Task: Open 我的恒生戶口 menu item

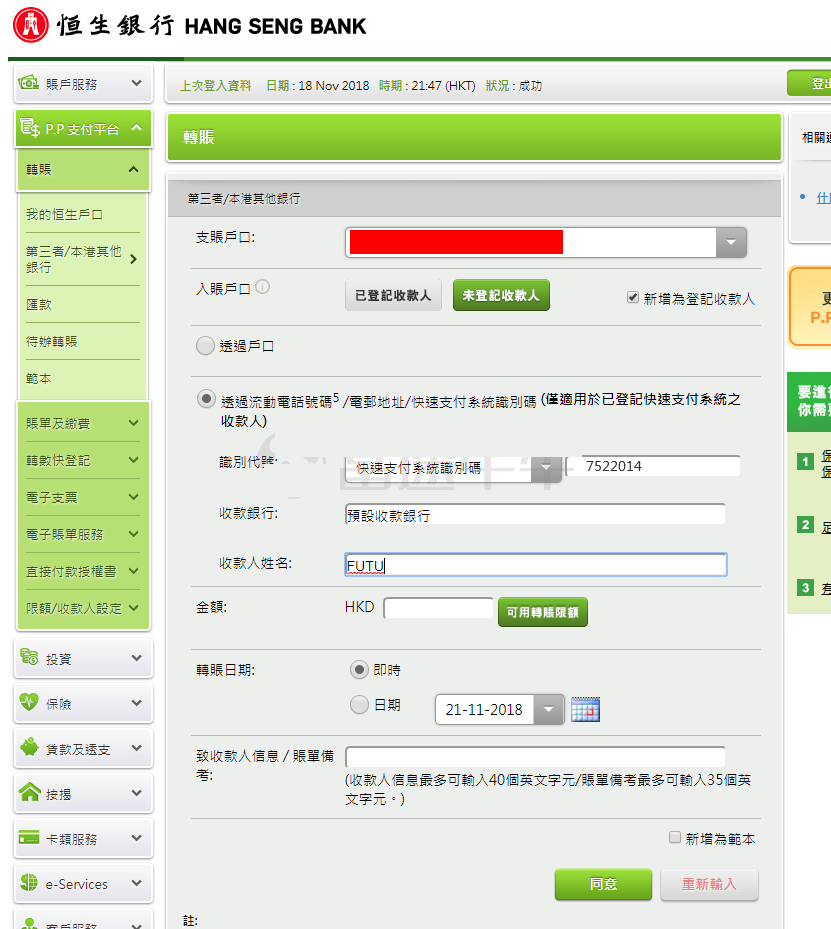Action: point(83,214)
